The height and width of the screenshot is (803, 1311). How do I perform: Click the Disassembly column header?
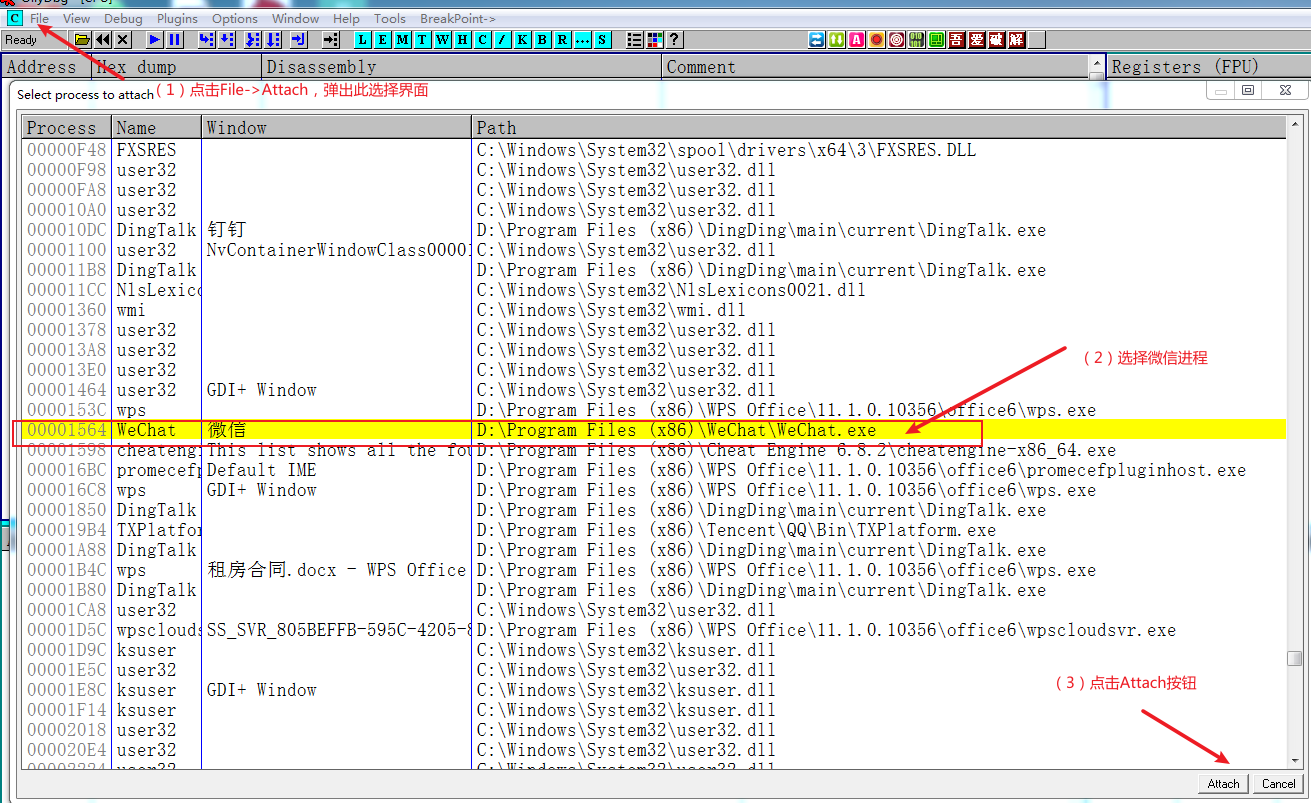462,67
